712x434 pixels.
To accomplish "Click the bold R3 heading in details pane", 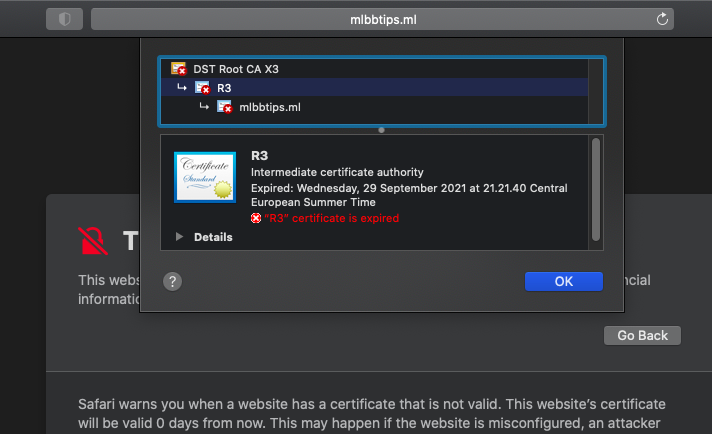I will pos(260,156).
